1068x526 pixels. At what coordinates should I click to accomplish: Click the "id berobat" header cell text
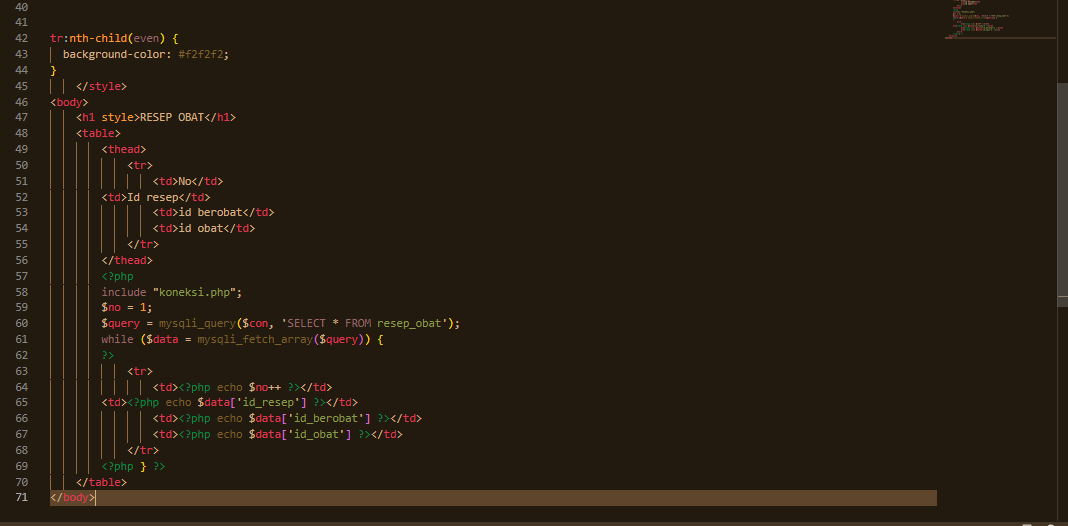click(x=210, y=213)
